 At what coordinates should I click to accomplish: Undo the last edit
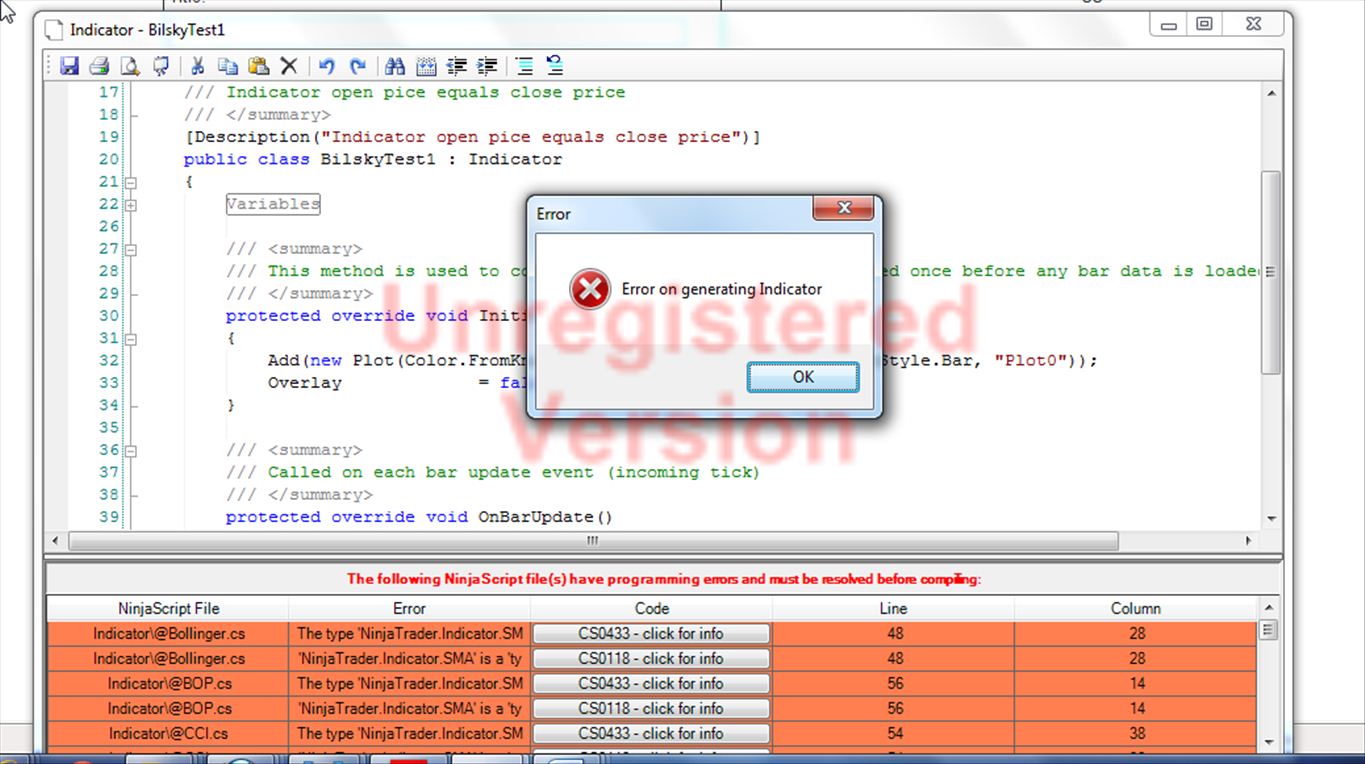tap(326, 66)
